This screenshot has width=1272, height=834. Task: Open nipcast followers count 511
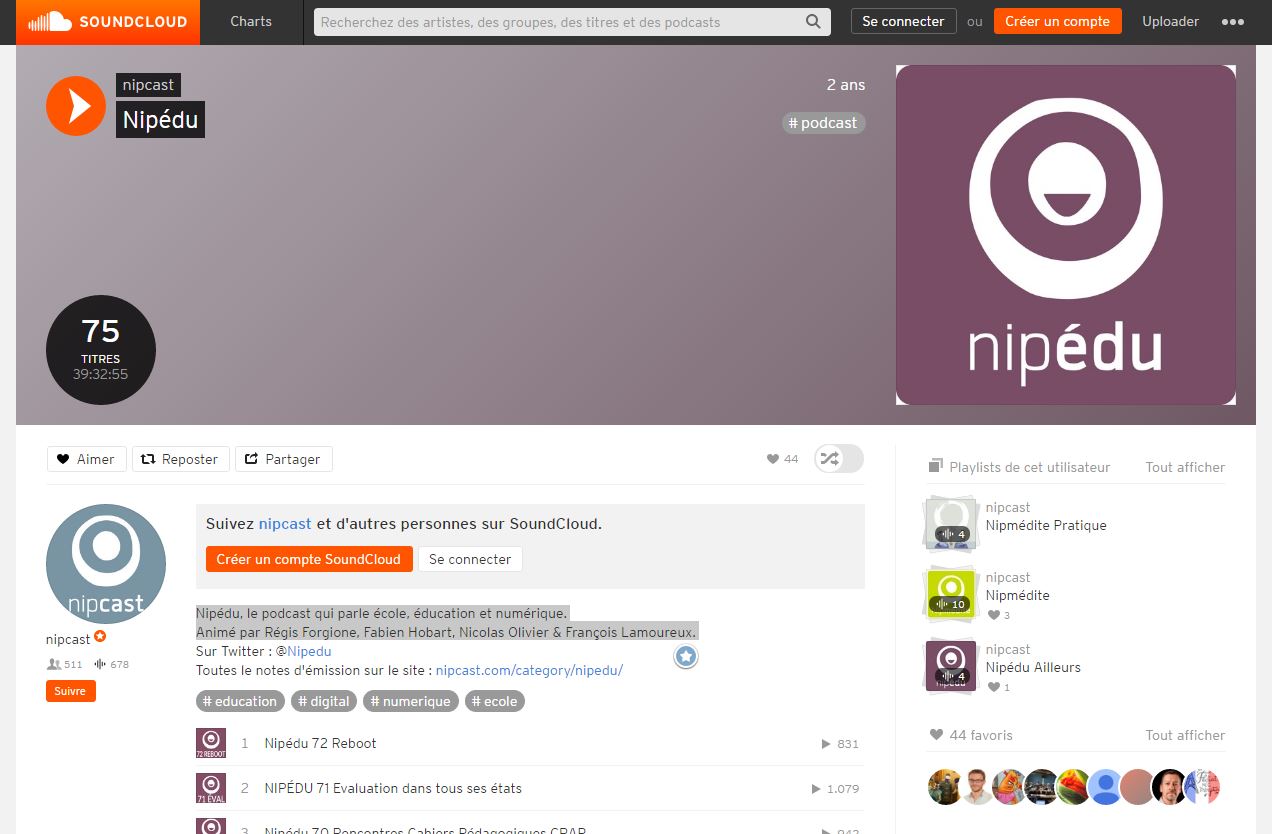pyautogui.click(x=65, y=664)
